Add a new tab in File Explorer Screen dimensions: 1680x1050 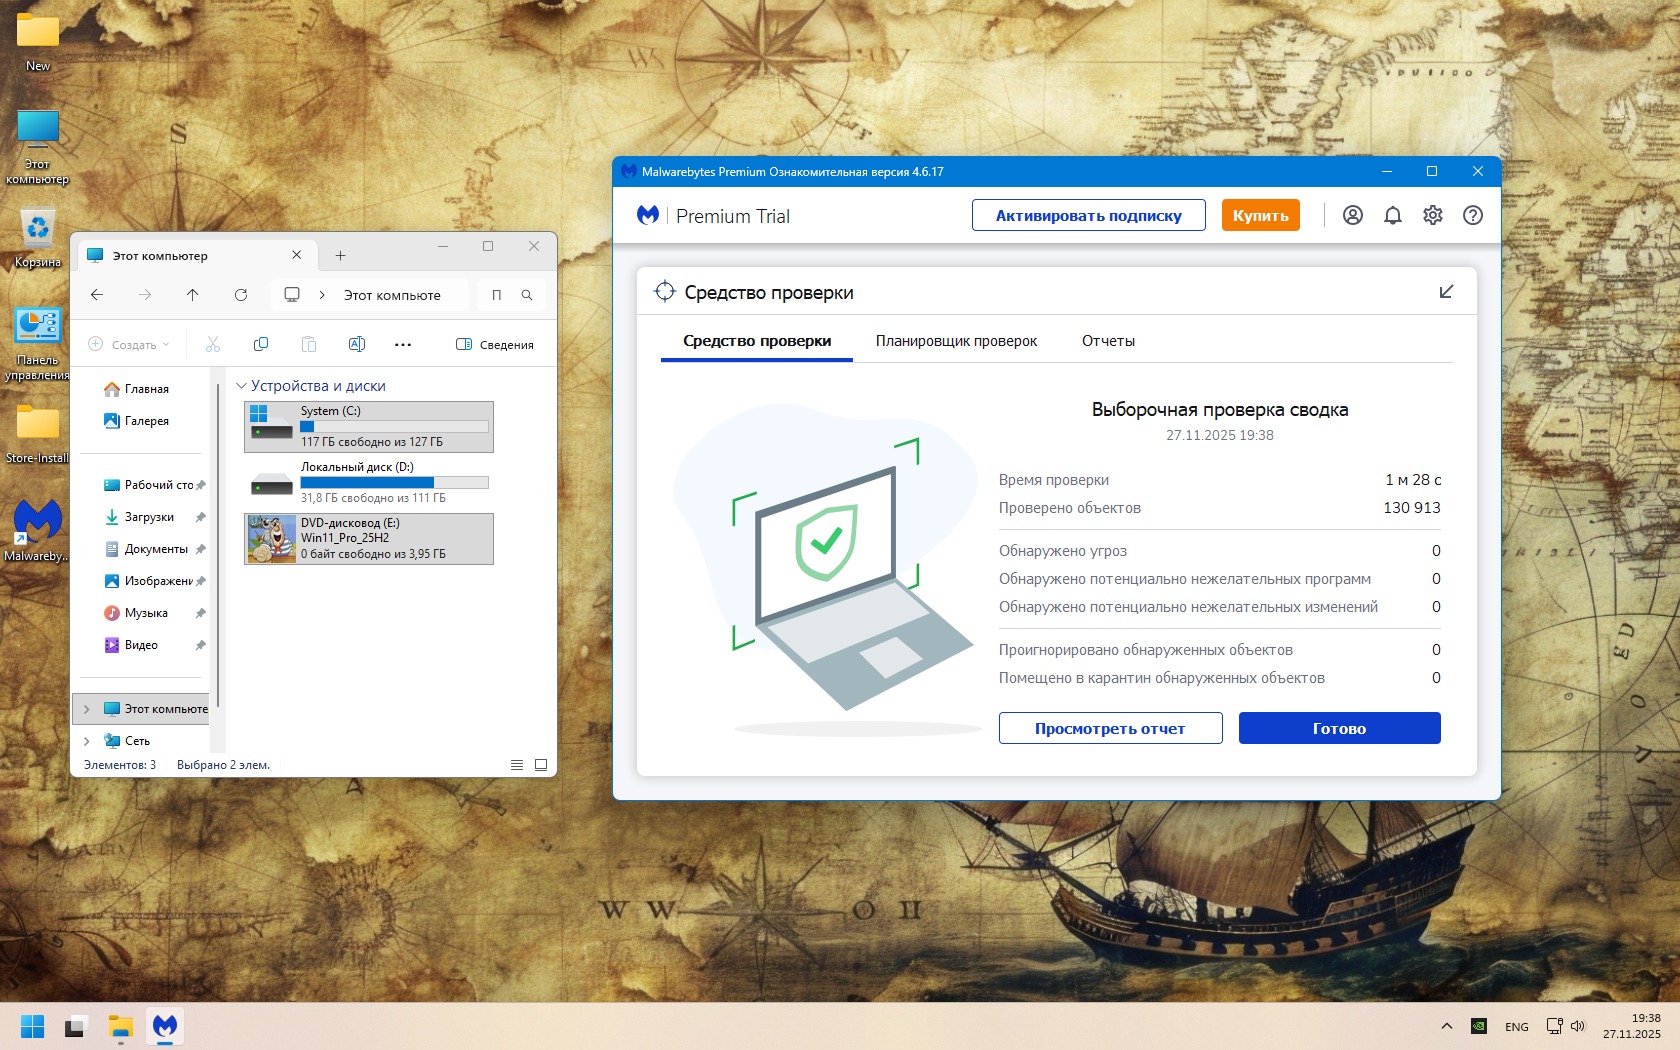pos(340,256)
